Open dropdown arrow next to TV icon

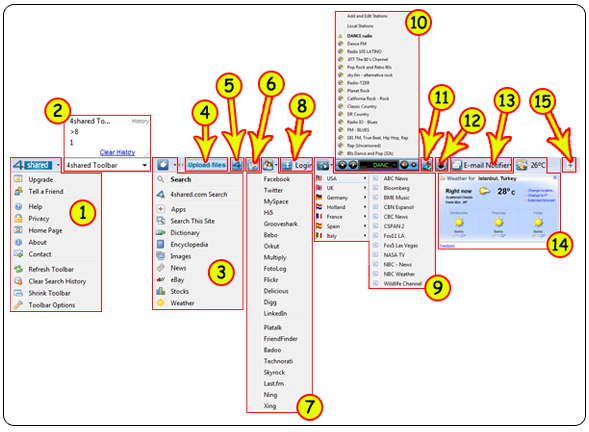(331, 165)
